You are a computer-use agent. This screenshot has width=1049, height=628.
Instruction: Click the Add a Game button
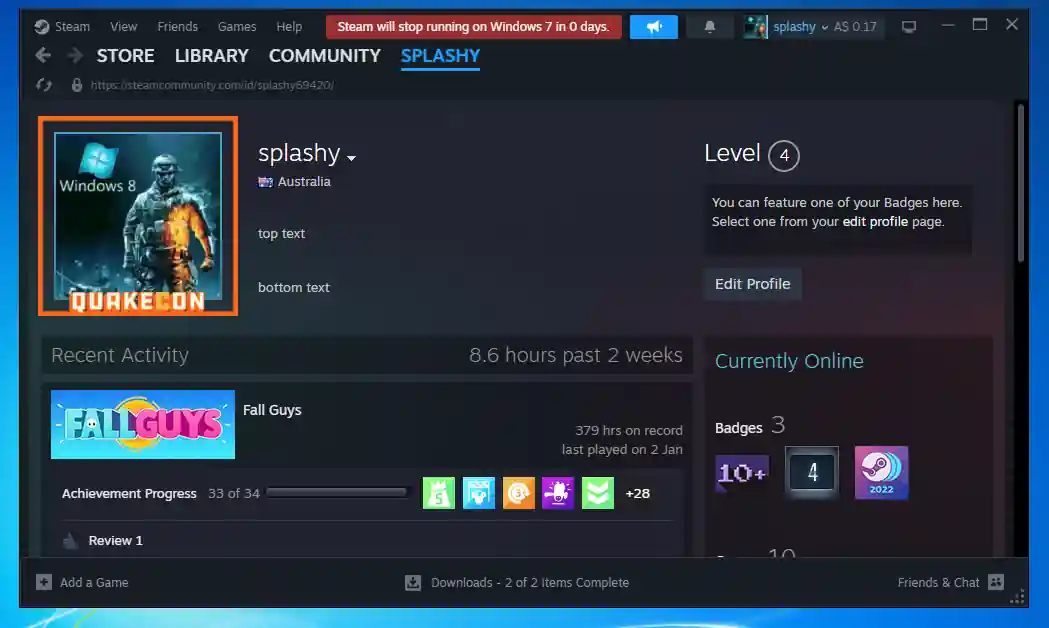tap(83, 582)
